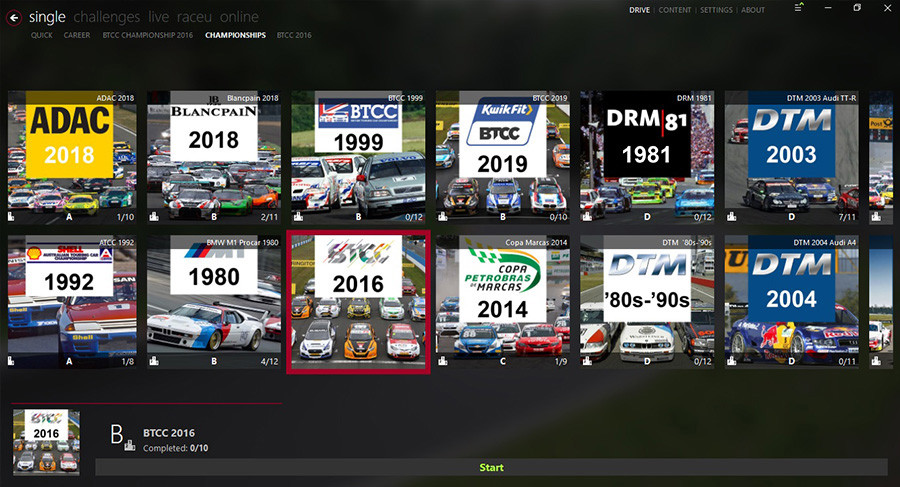Open the ABOUT section
The height and width of the screenshot is (487, 900).
pyautogui.click(x=752, y=10)
